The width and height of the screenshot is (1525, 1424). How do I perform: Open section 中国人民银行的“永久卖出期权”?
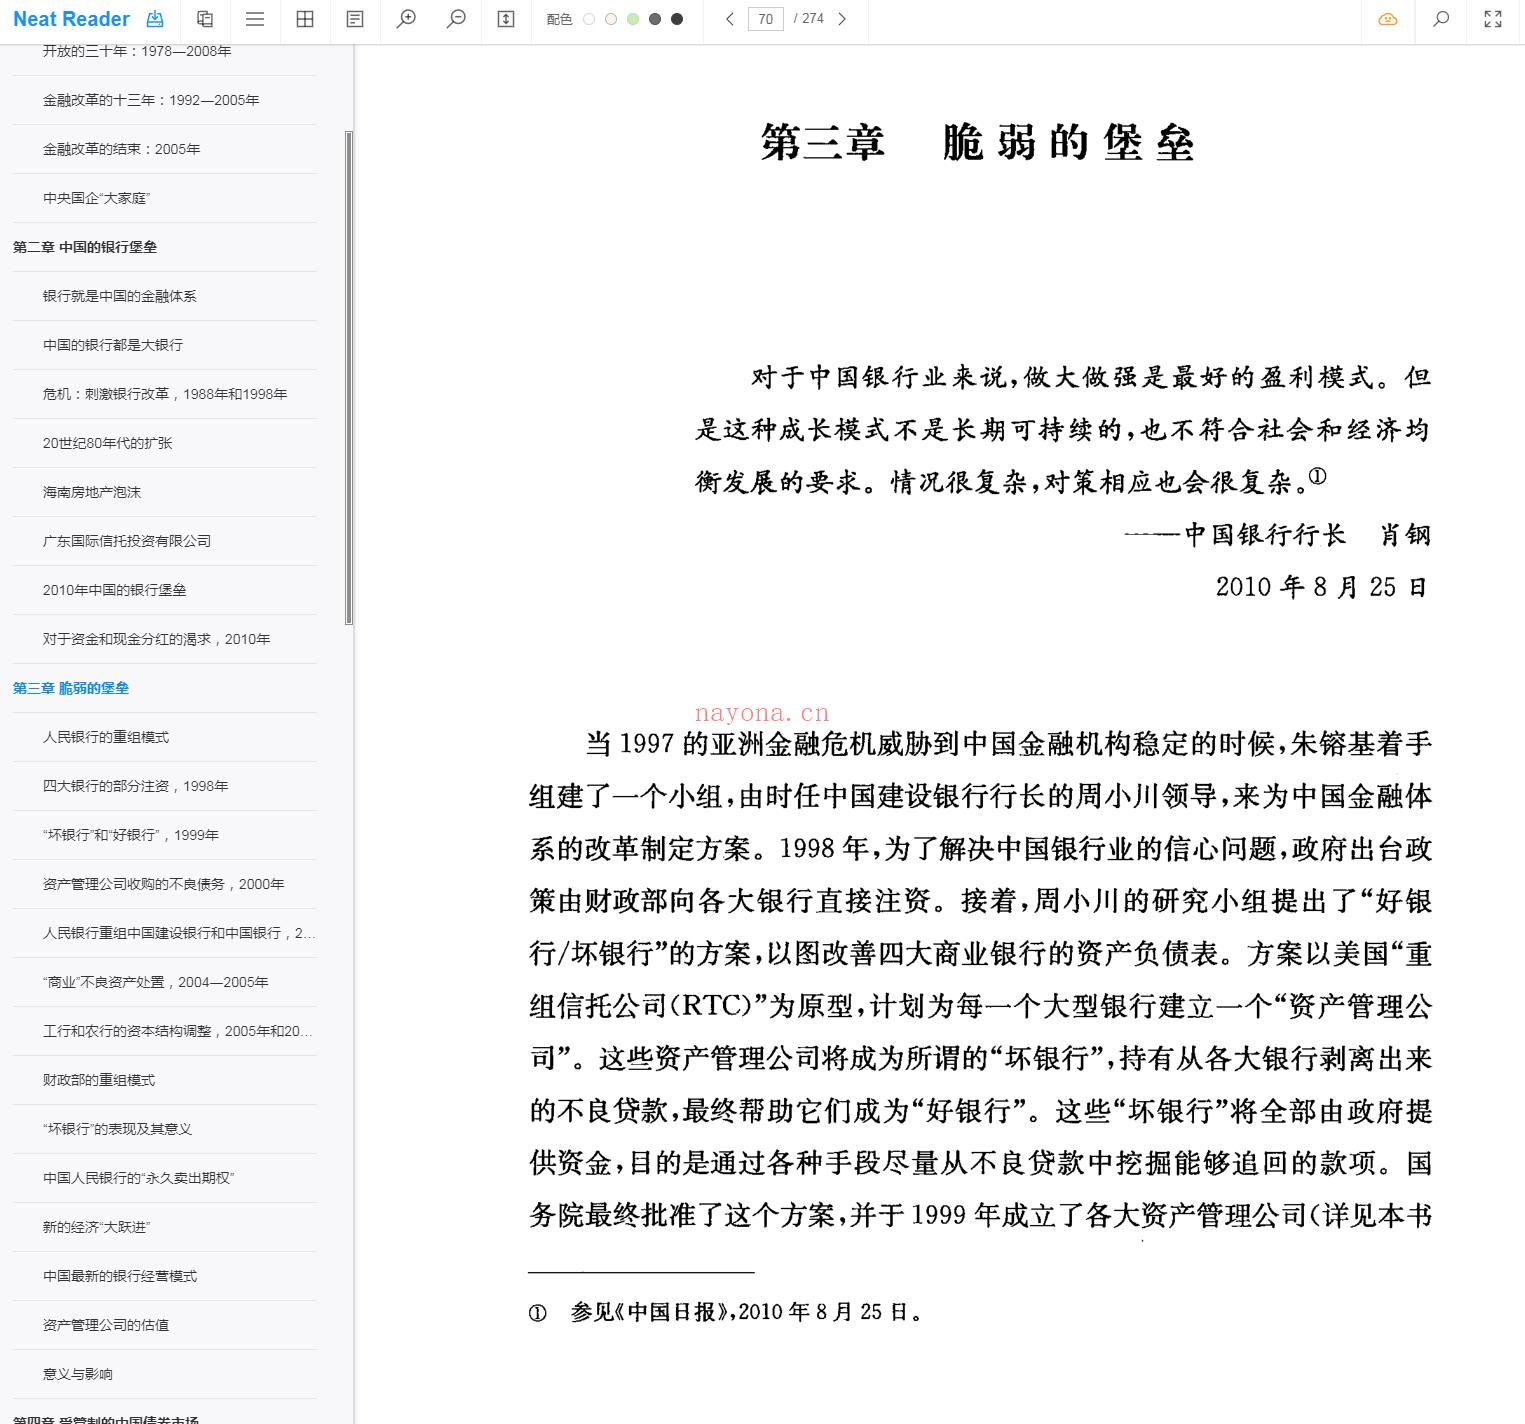138,1178
